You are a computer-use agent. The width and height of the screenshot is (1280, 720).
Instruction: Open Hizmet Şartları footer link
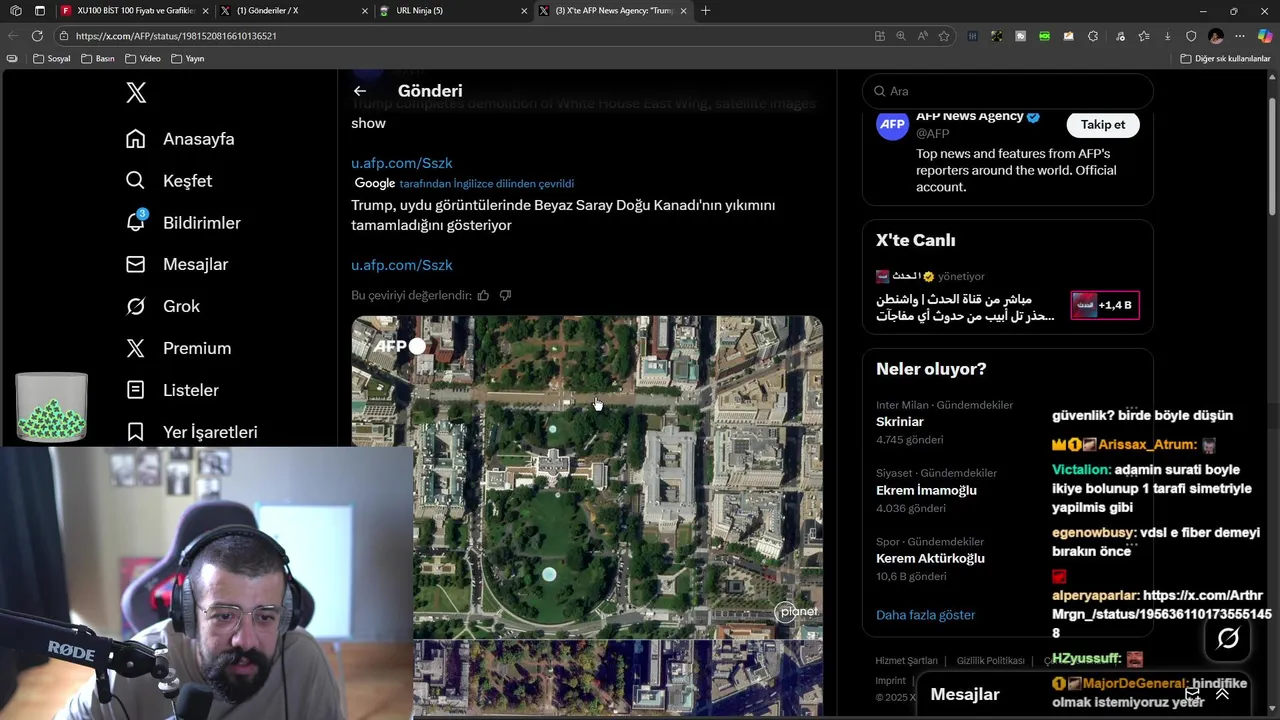coord(906,661)
